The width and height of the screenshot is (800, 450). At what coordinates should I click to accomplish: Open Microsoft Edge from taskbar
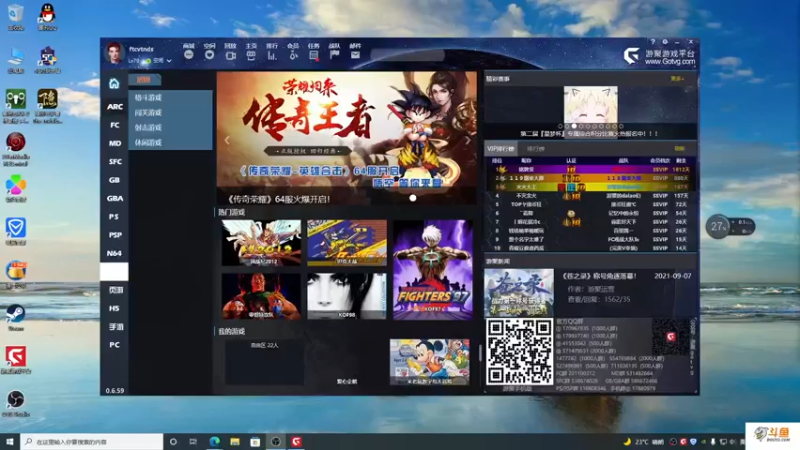pos(214,442)
